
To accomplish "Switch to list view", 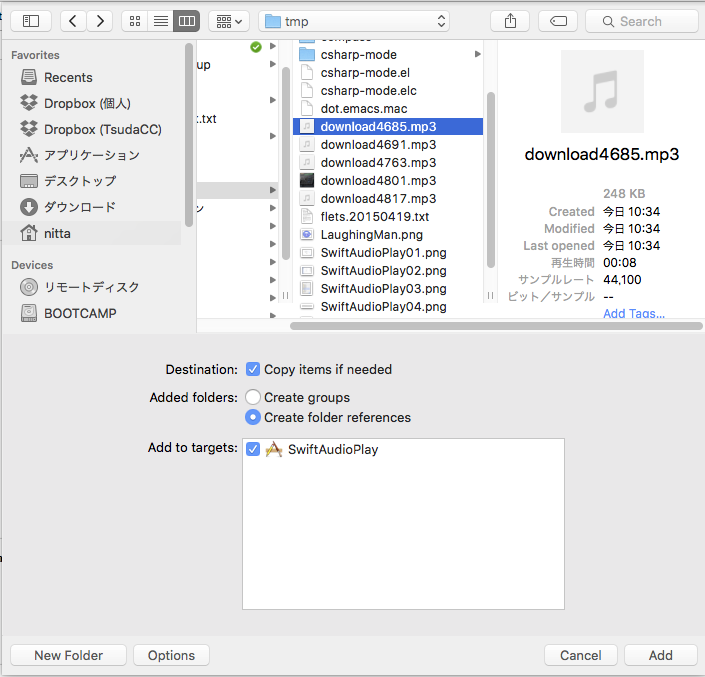I will [160, 21].
